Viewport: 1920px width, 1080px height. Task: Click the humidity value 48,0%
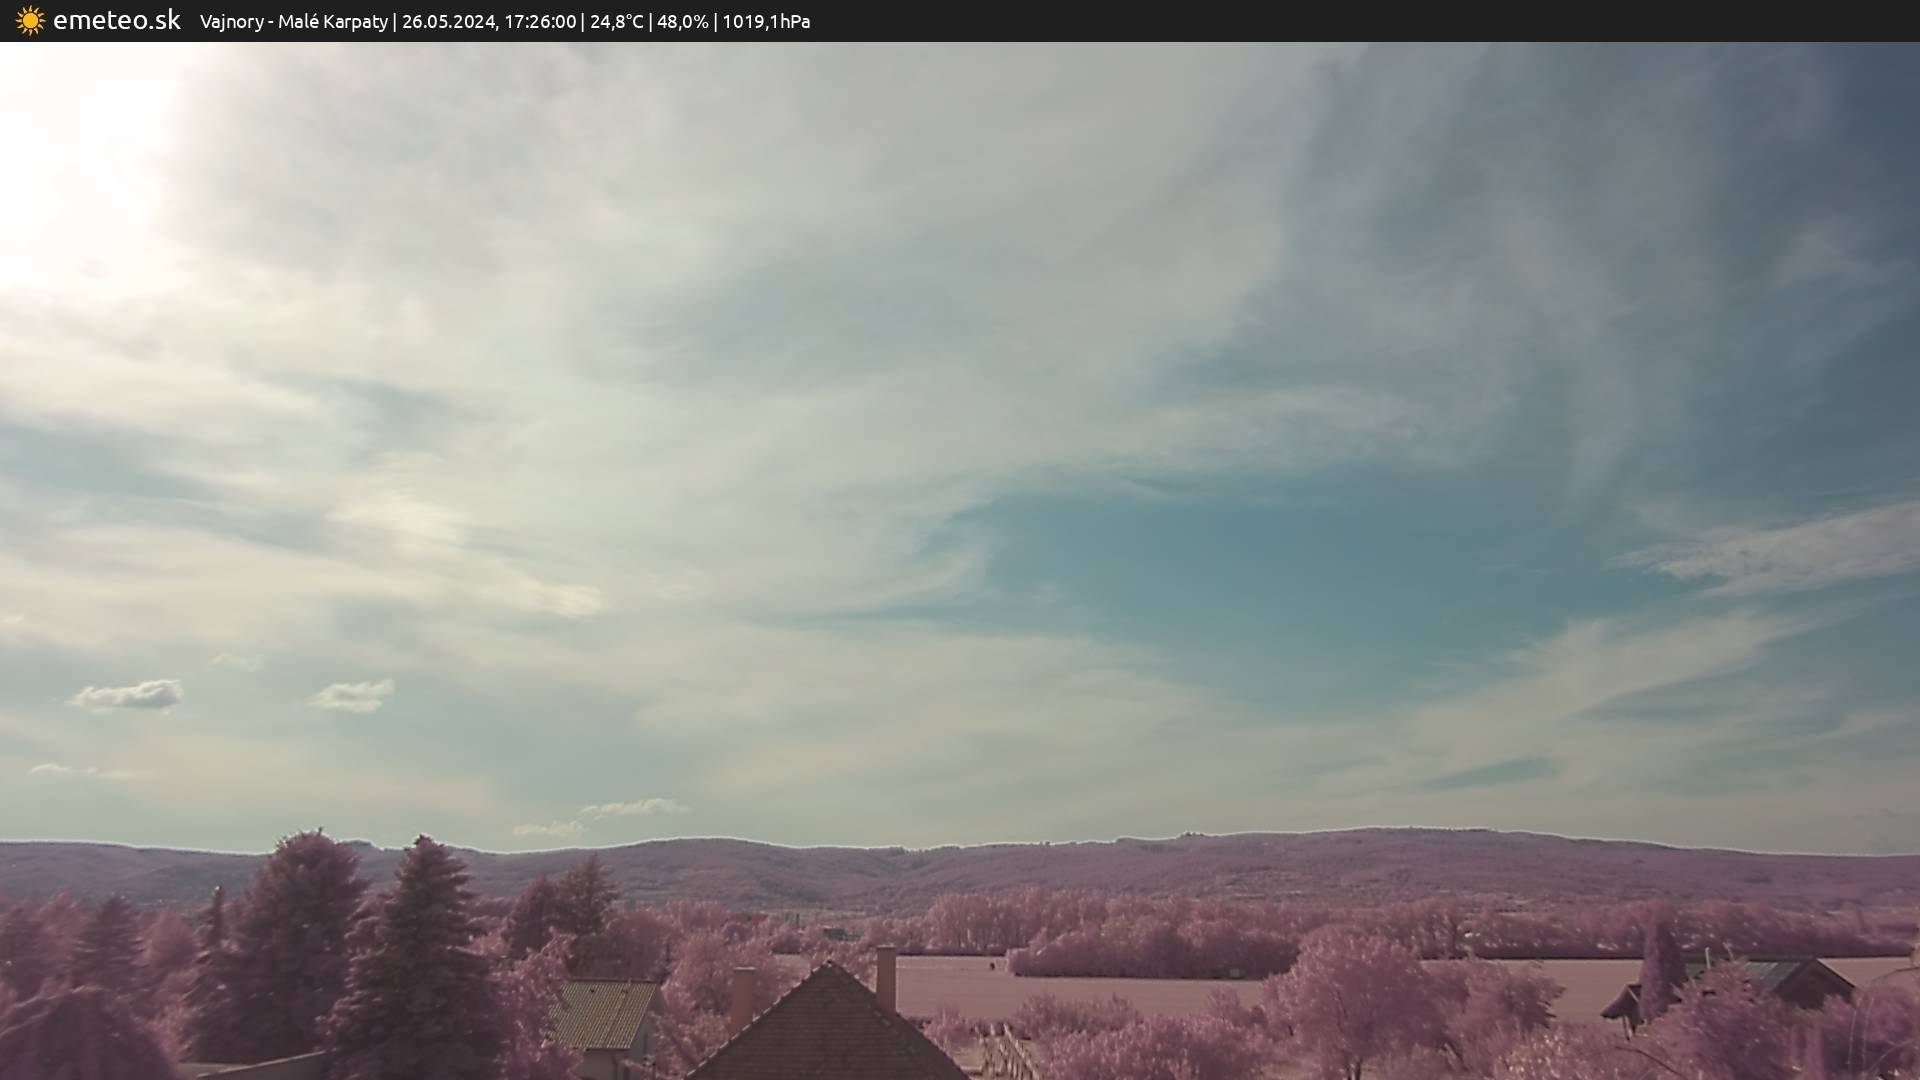pyautogui.click(x=682, y=22)
